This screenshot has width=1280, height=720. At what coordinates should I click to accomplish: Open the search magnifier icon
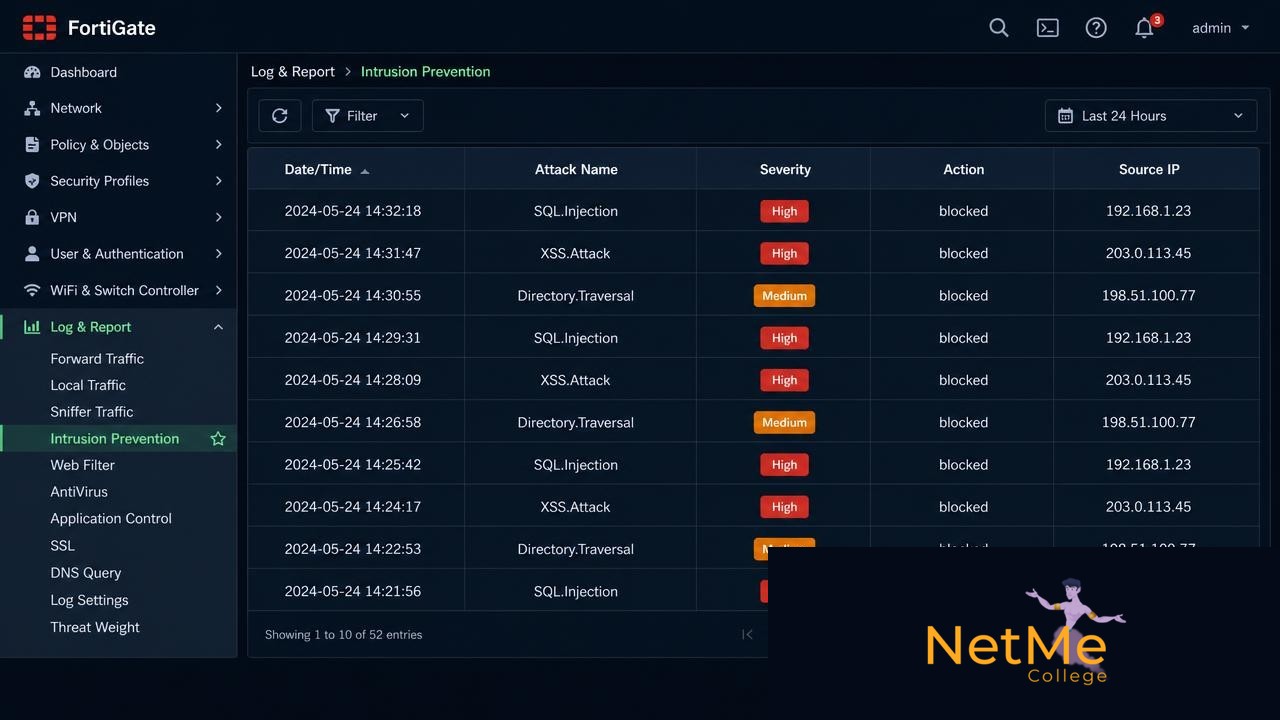tap(999, 28)
